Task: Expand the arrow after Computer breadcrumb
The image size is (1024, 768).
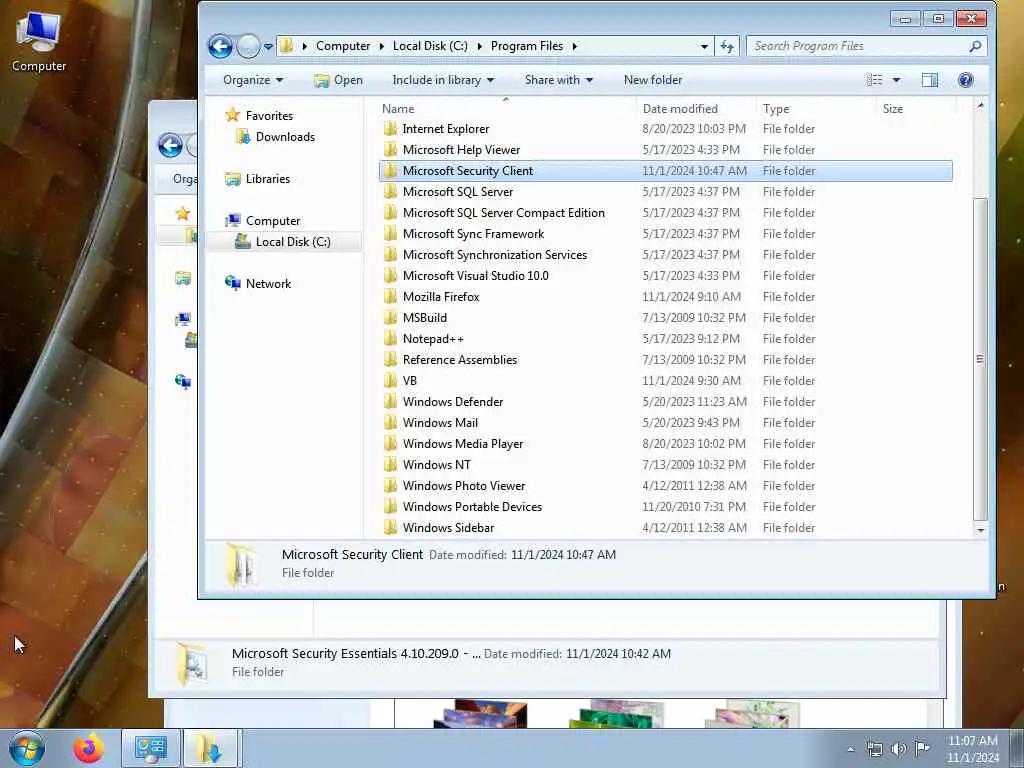Action: (x=382, y=46)
